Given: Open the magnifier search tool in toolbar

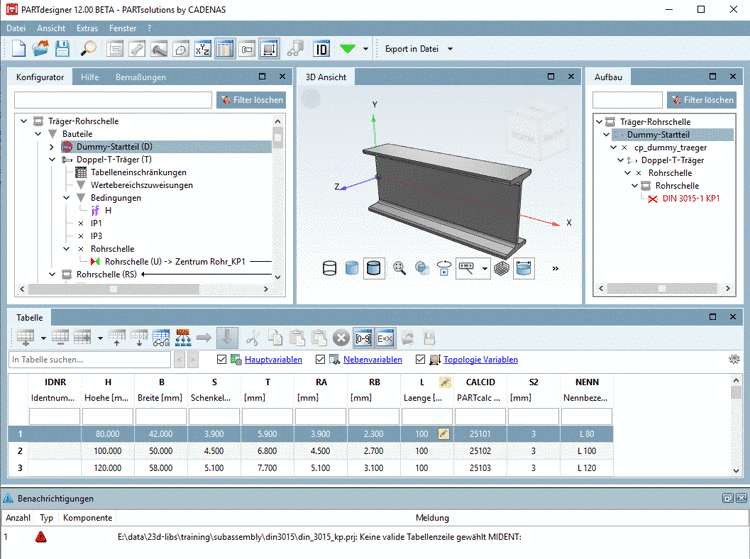Looking at the screenshot, I should (x=88, y=48).
